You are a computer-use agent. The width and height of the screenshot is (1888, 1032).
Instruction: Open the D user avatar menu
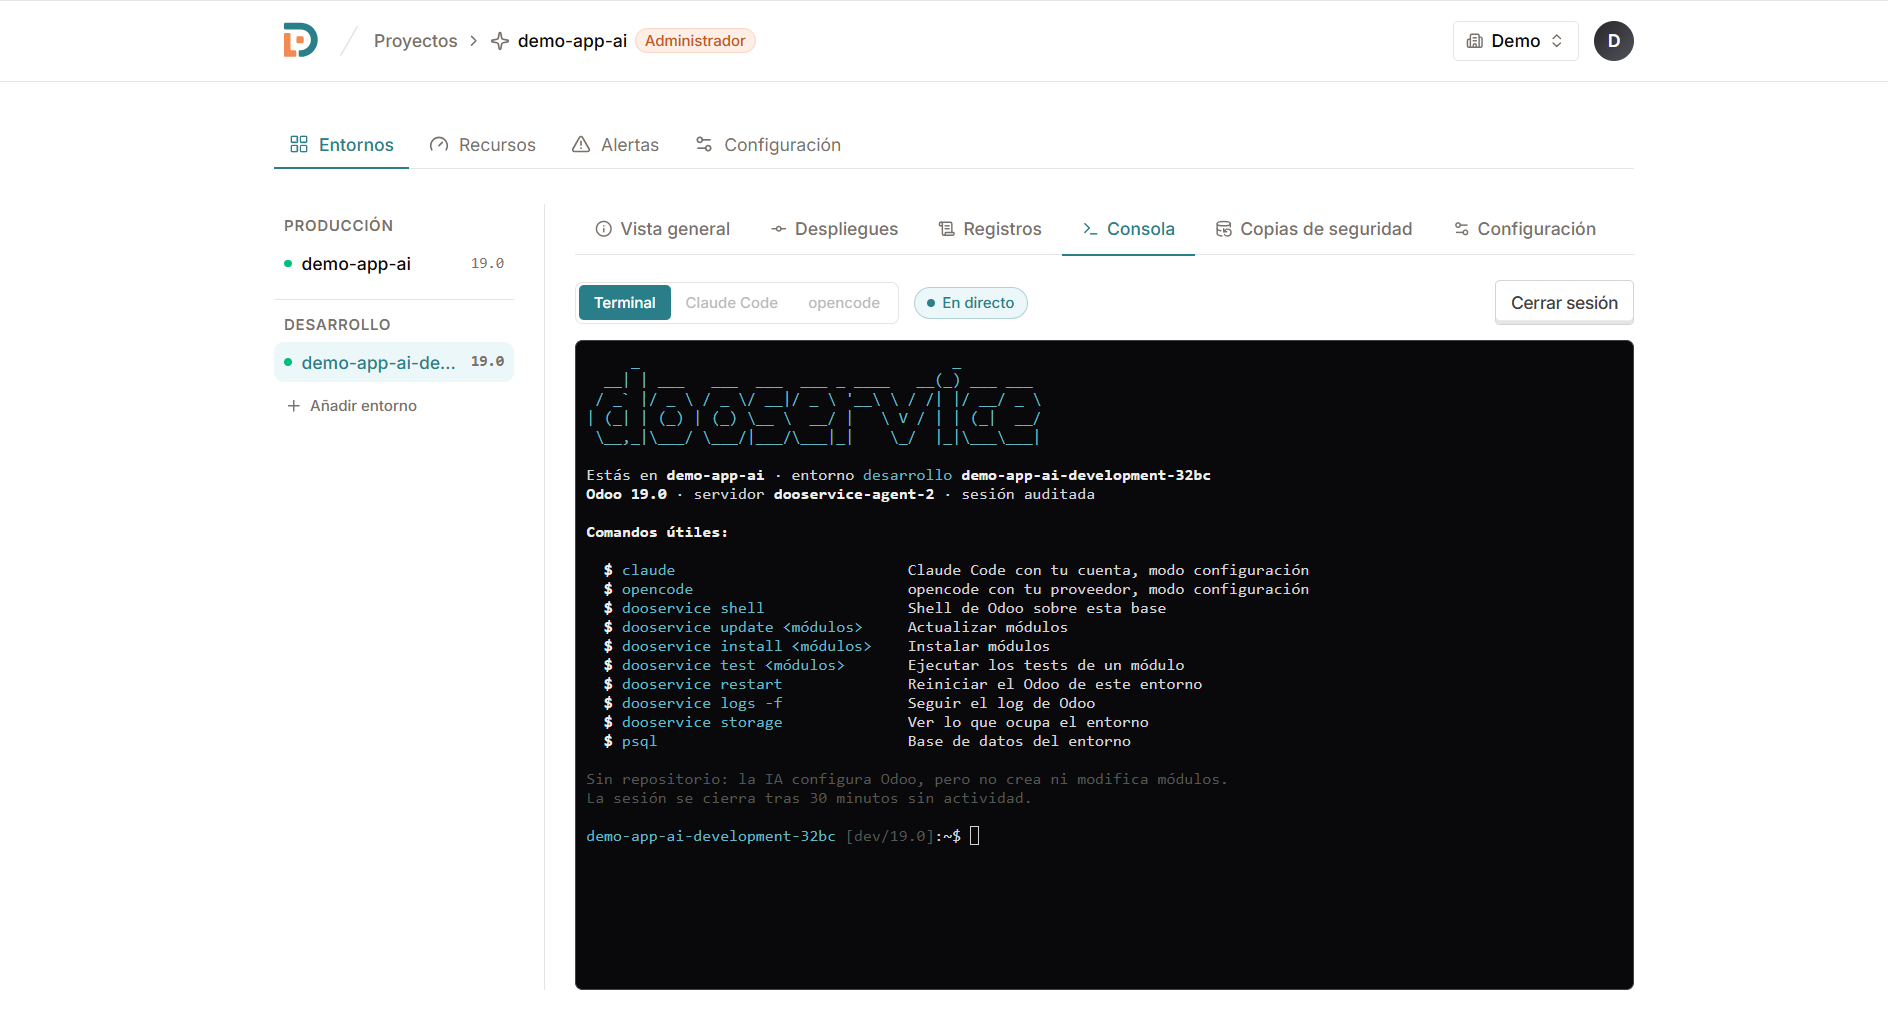click(1613, 41)
